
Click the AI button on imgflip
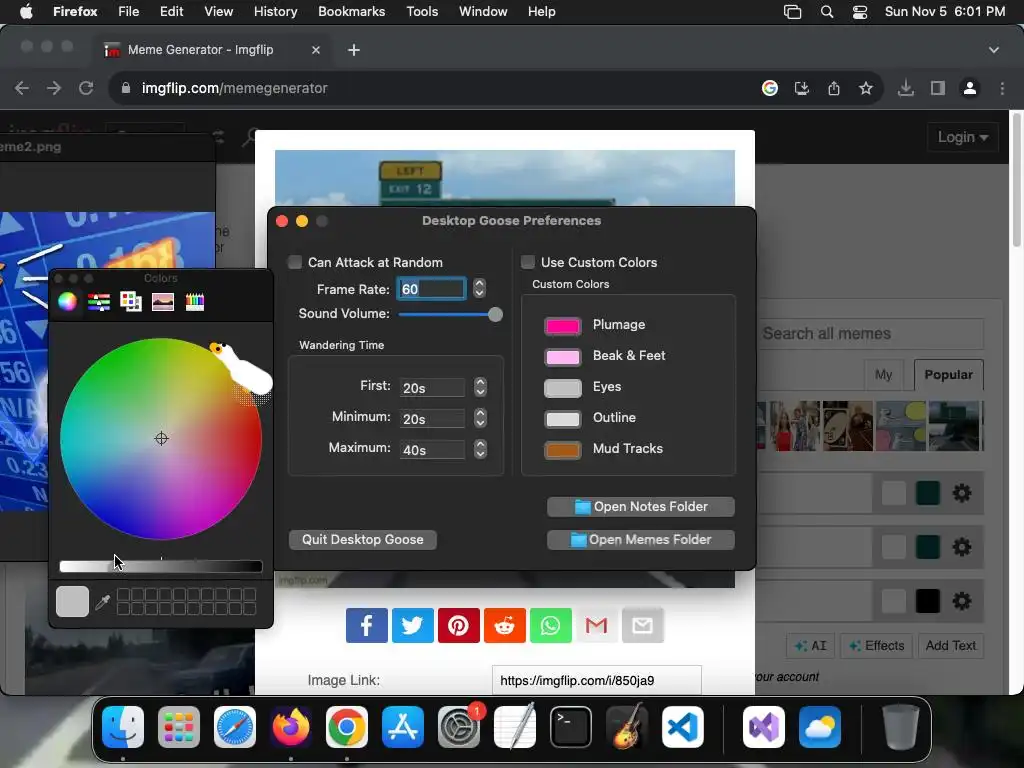pyautogui.click(x=810, y=645)
